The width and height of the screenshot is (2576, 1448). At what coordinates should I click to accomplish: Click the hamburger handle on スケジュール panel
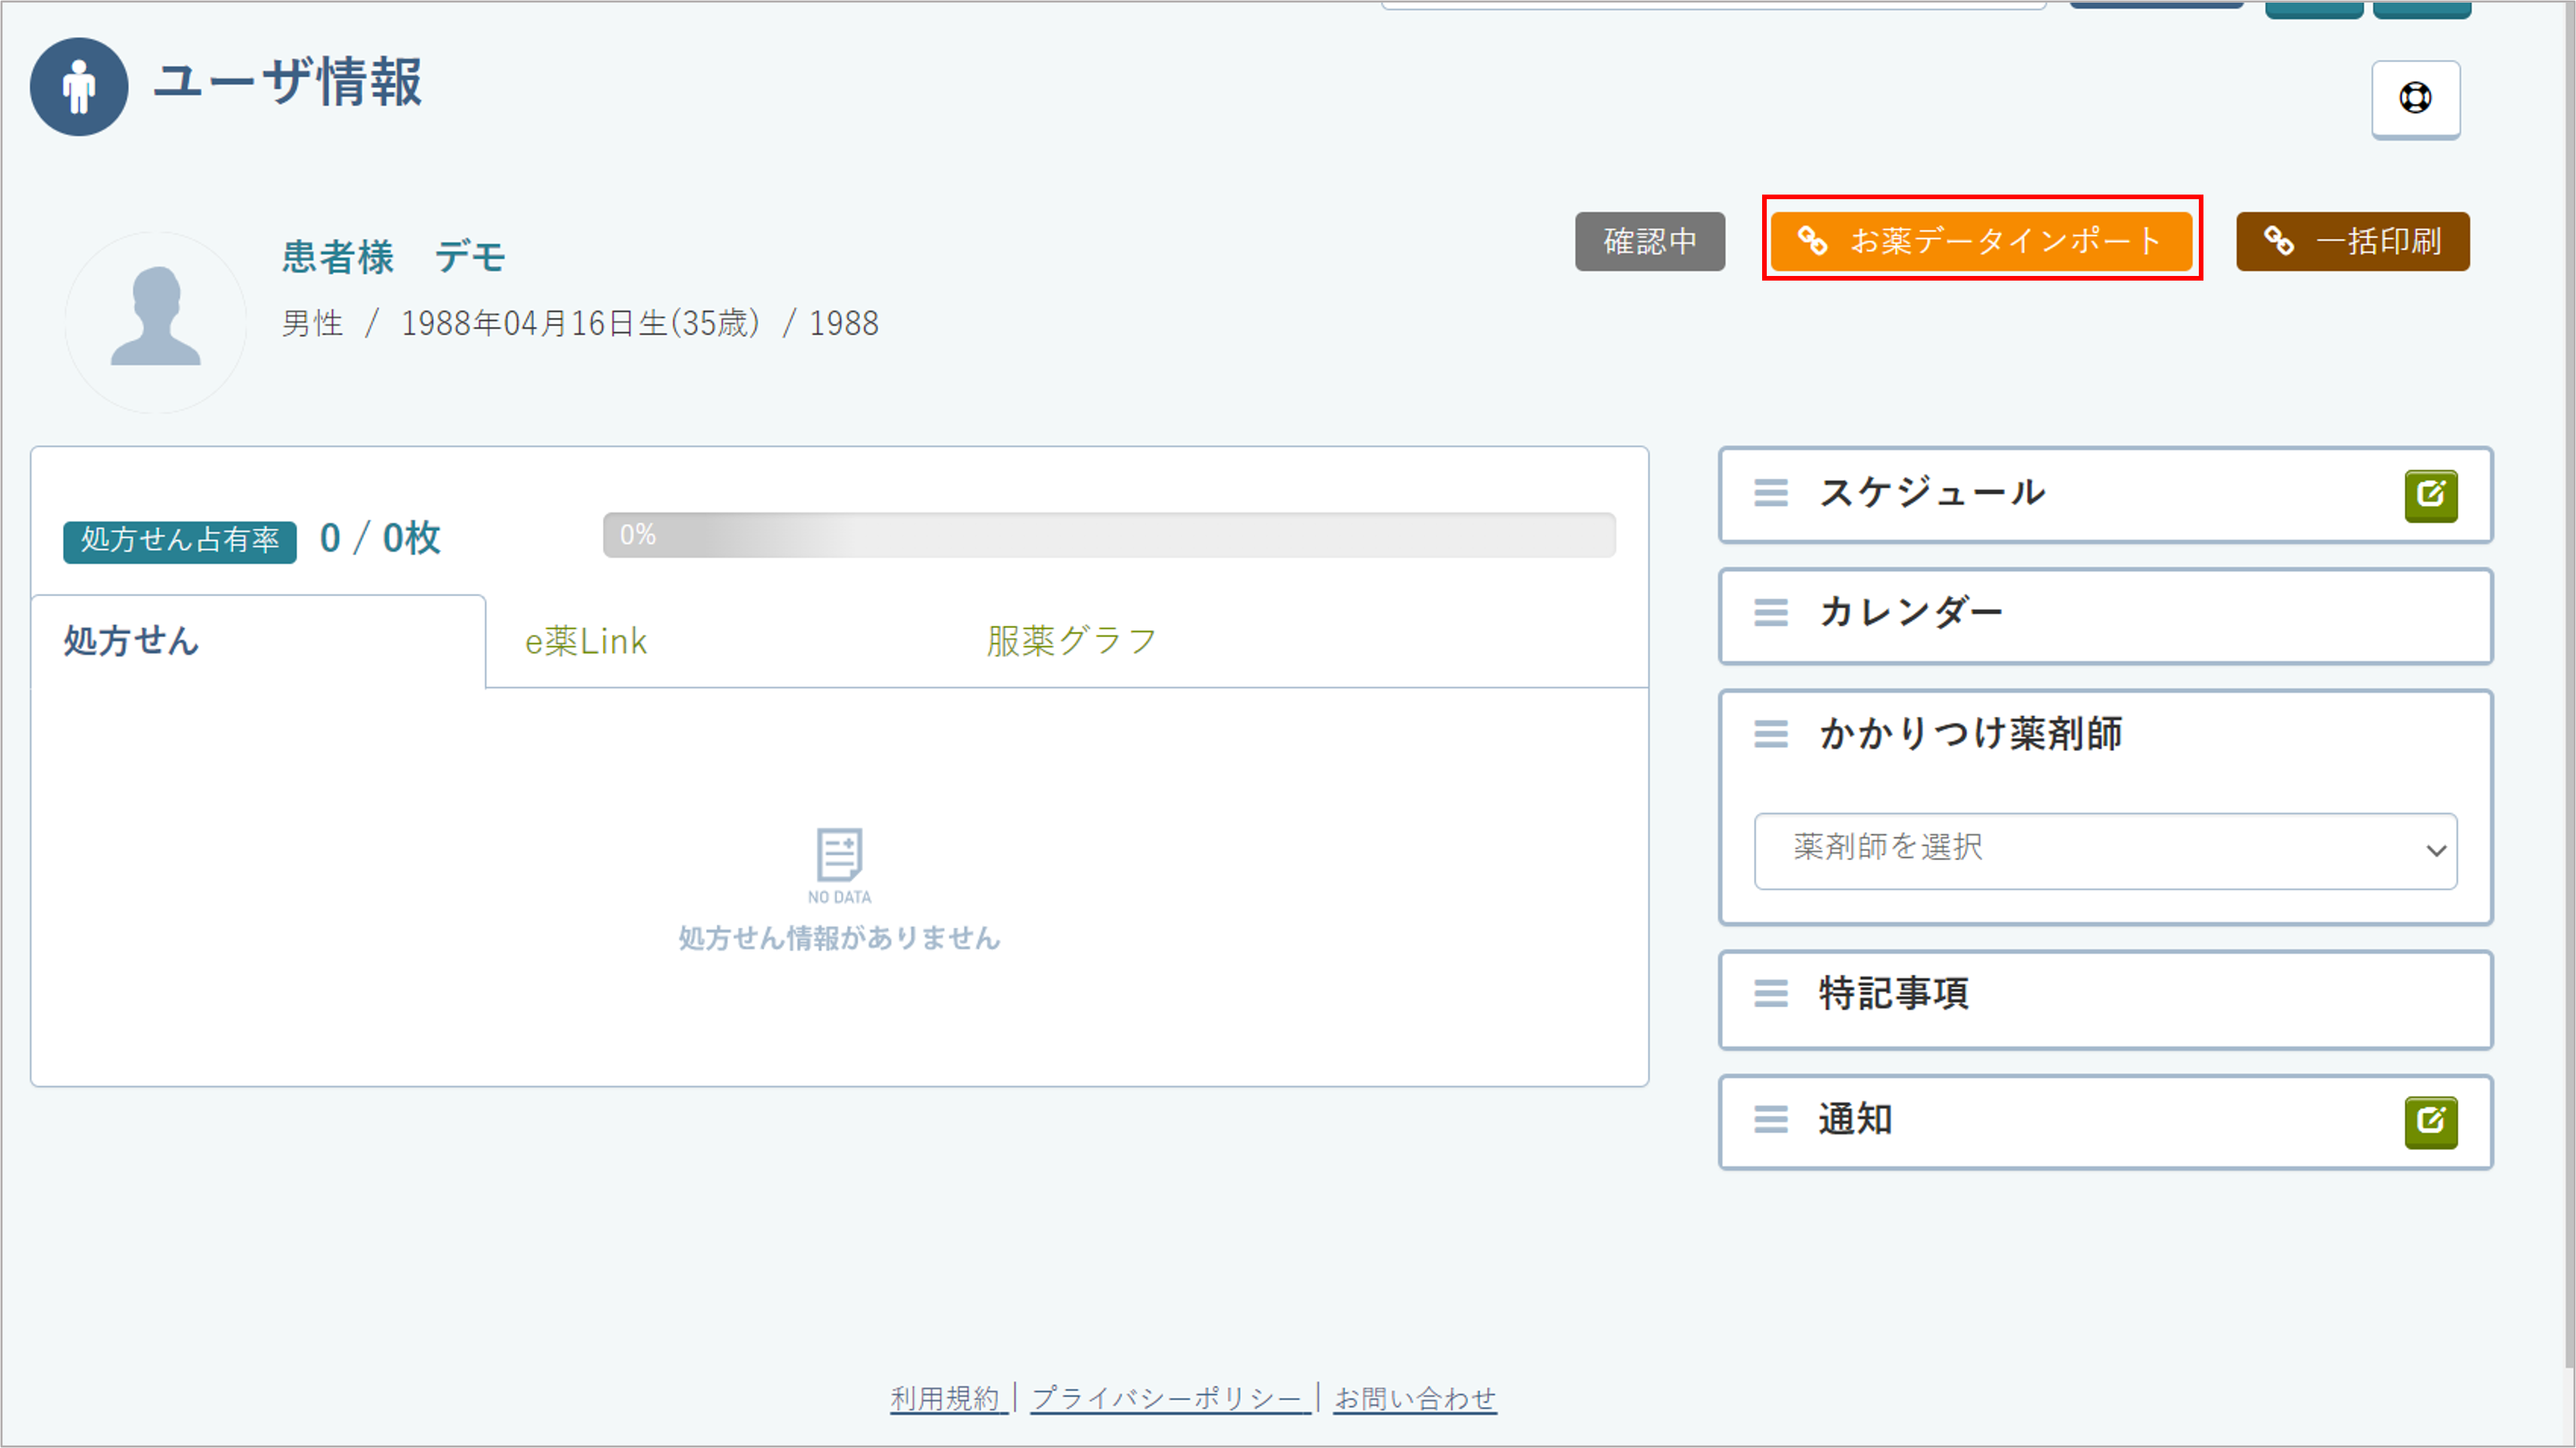pos(1770,493)
